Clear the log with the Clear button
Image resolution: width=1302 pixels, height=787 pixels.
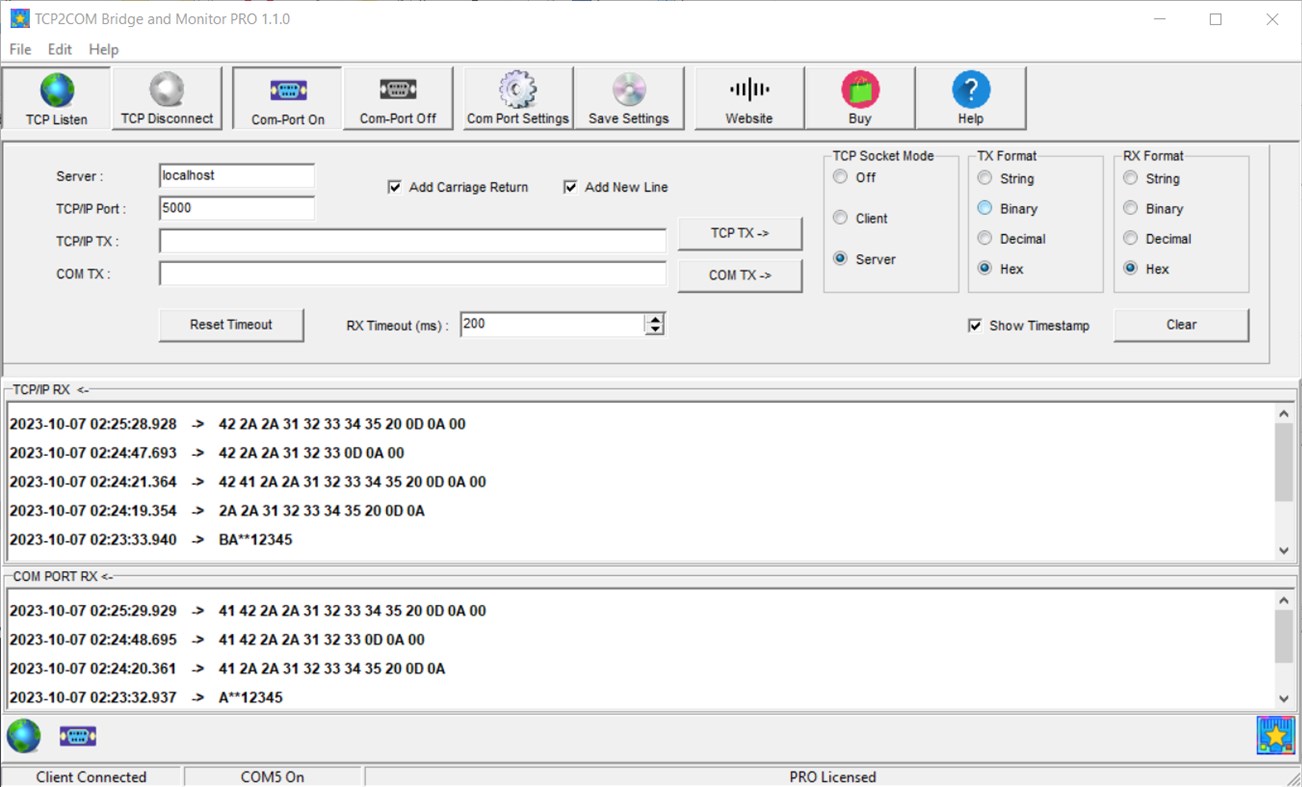[x=1181, y=324]
